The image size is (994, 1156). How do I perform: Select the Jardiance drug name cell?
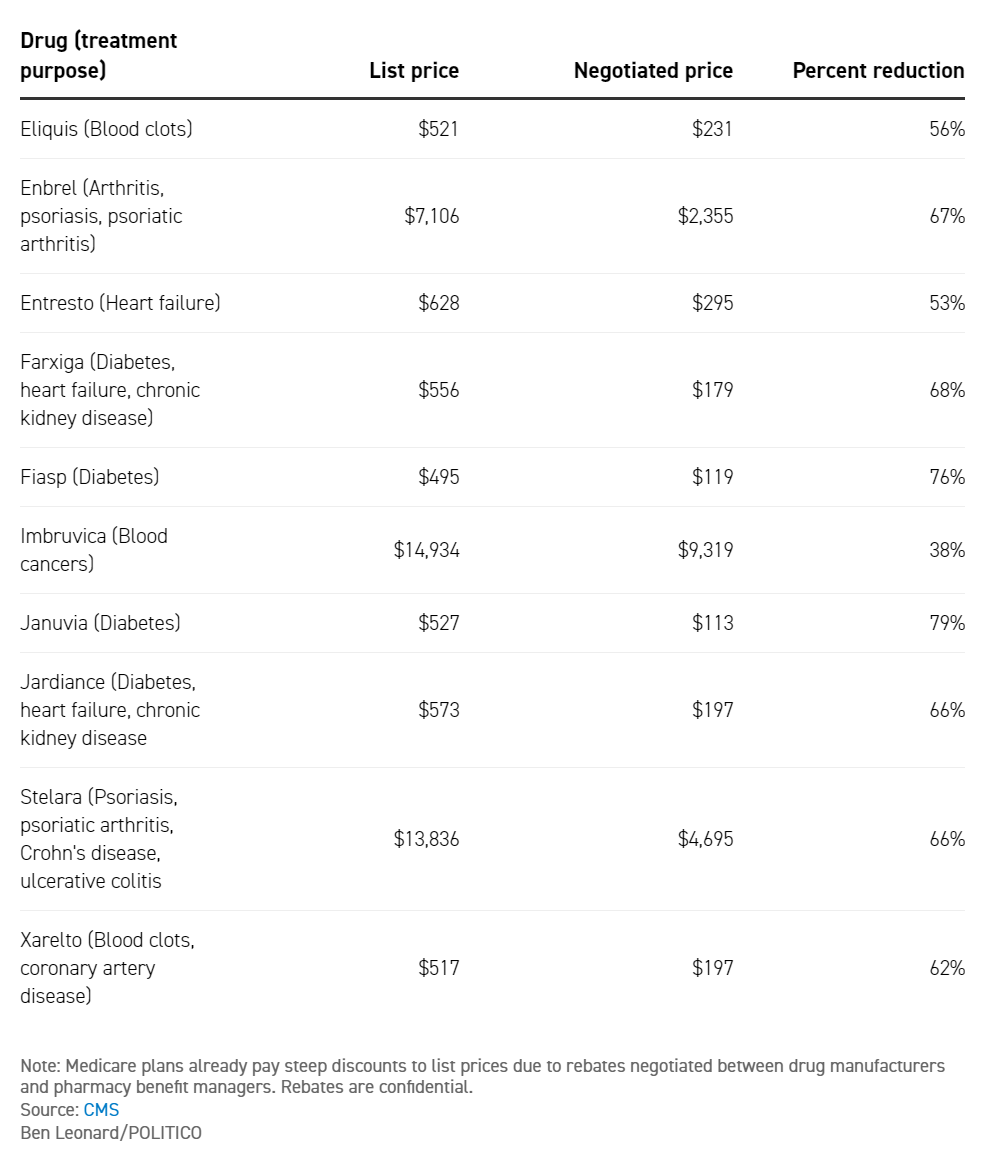(110, 710)
